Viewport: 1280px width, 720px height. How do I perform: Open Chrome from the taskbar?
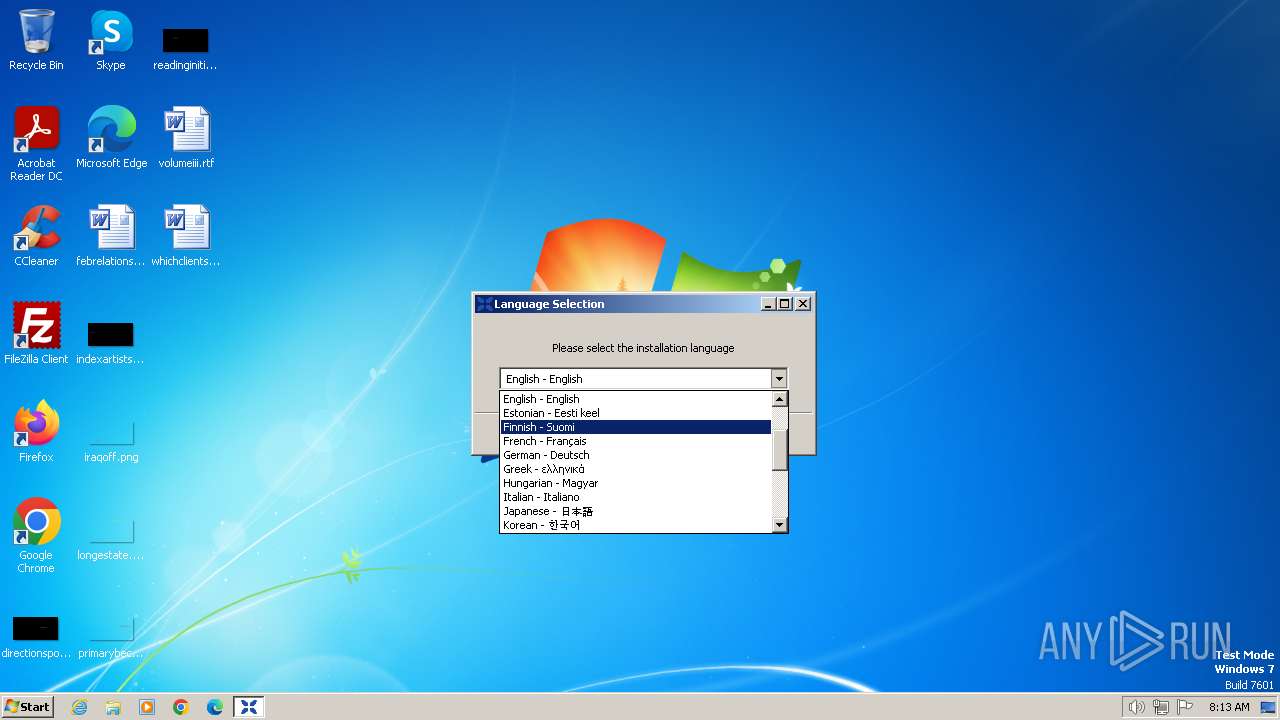tap(181, 707)
